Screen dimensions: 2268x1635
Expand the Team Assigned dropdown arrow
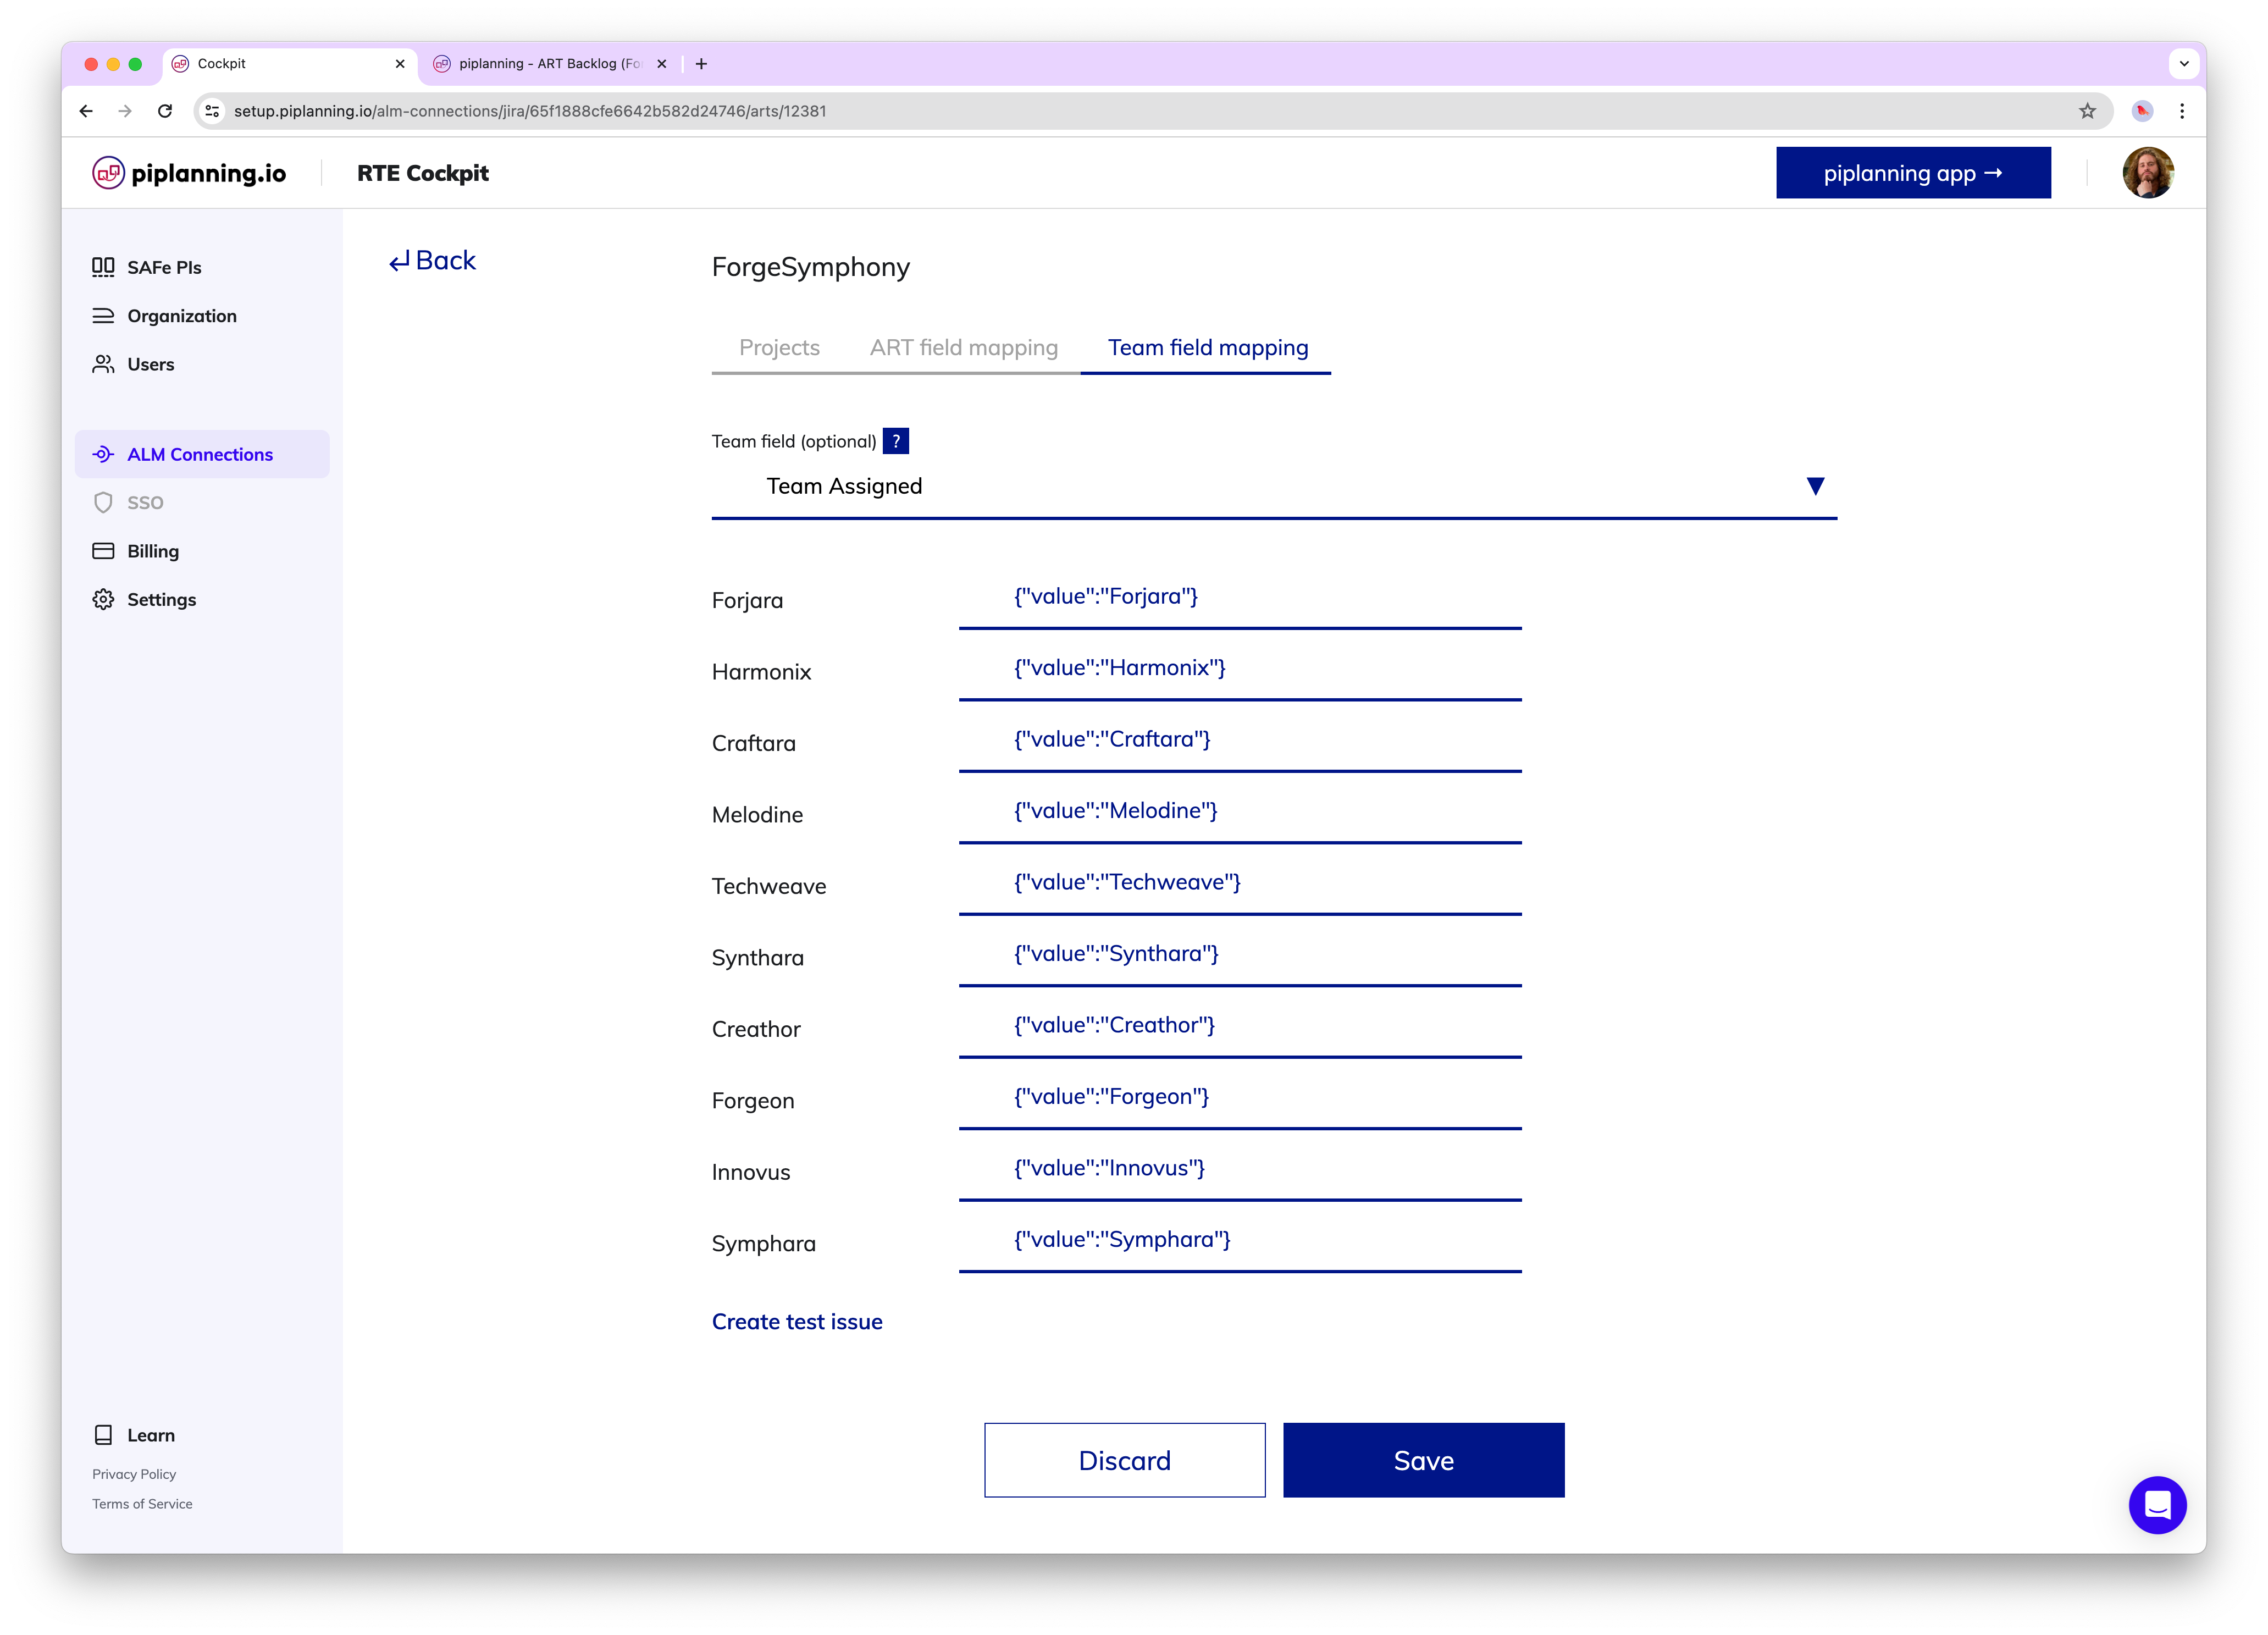coord(1815,486)
